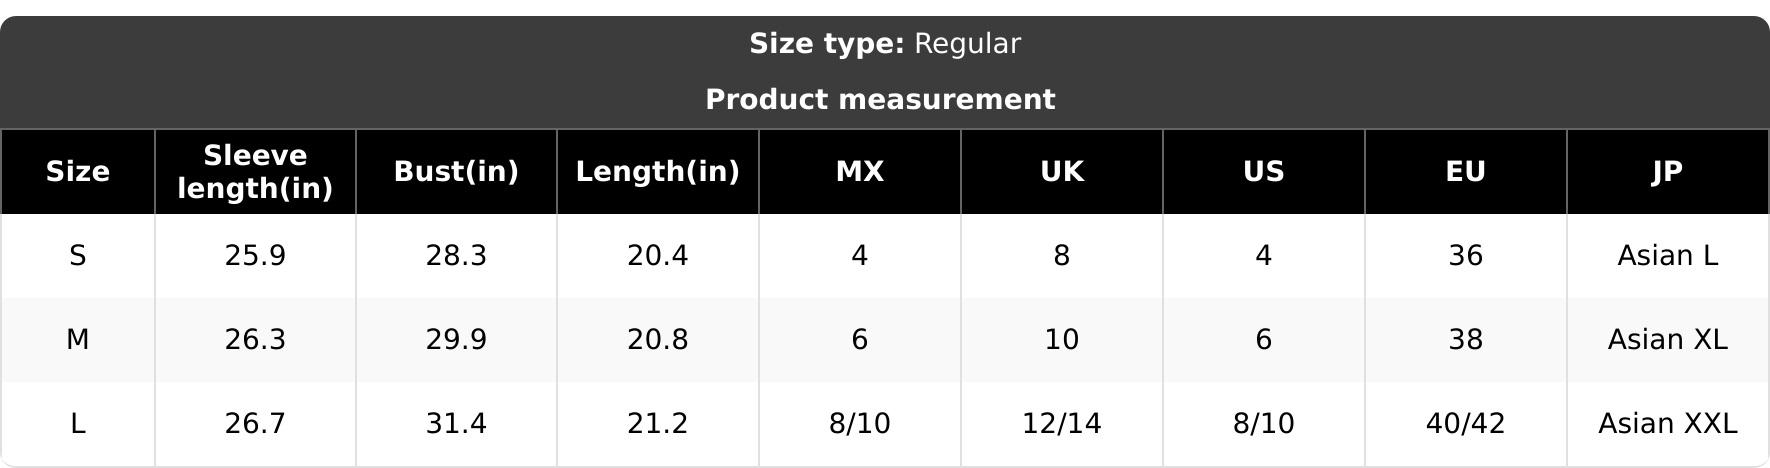This screenshot has width=1770, height=468.
Task: Select the Length(in) column header
Action: point(658,172)
